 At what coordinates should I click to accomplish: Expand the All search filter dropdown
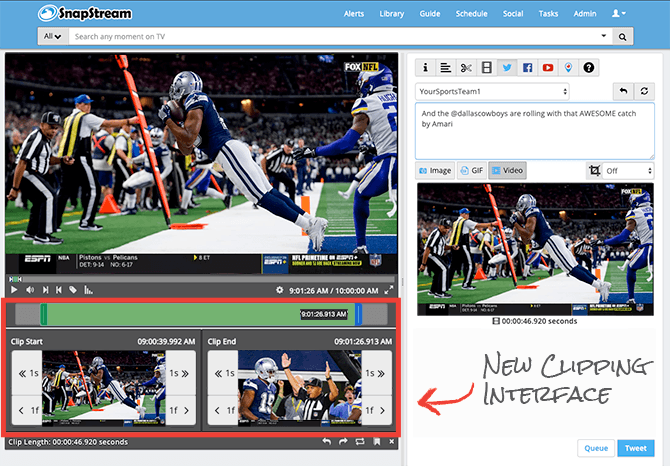(53, 37)
